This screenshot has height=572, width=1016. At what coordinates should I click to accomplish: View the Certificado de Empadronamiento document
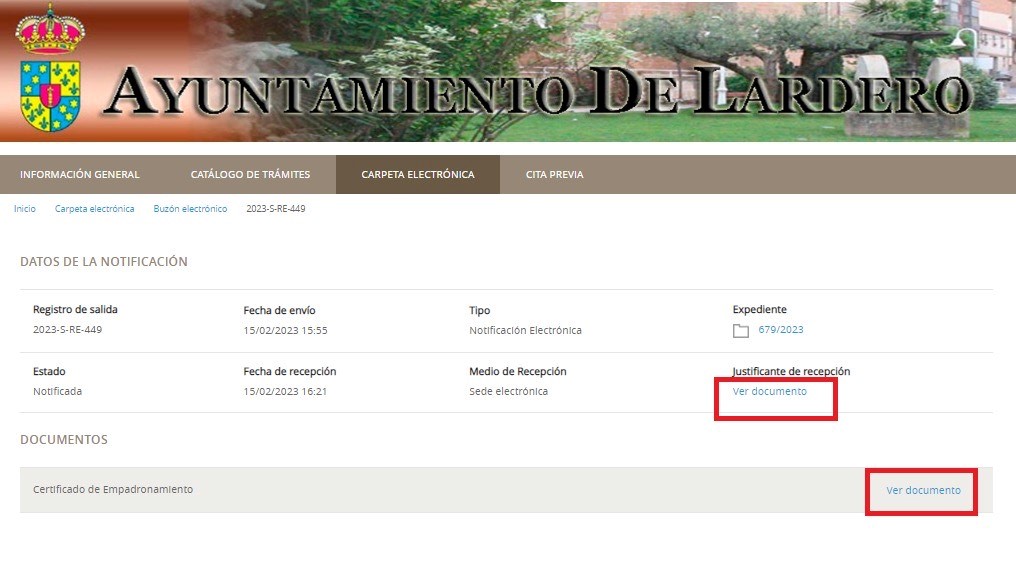[x=923, y=490]
